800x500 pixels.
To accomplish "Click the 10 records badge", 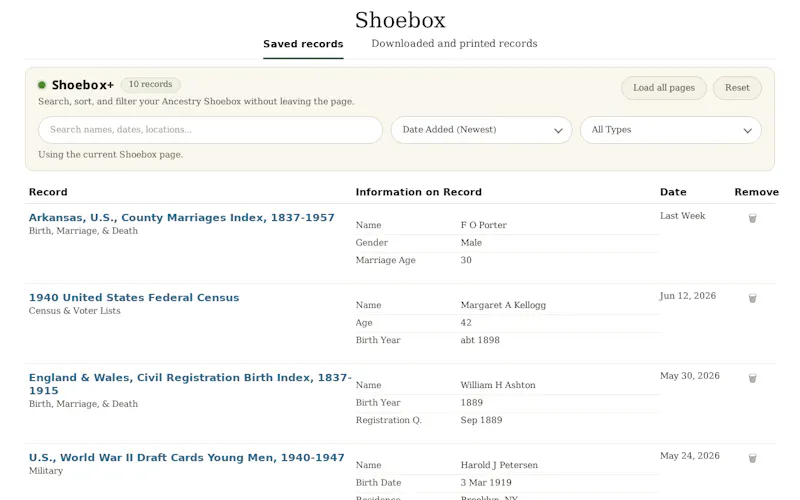I will coord(151,85).
